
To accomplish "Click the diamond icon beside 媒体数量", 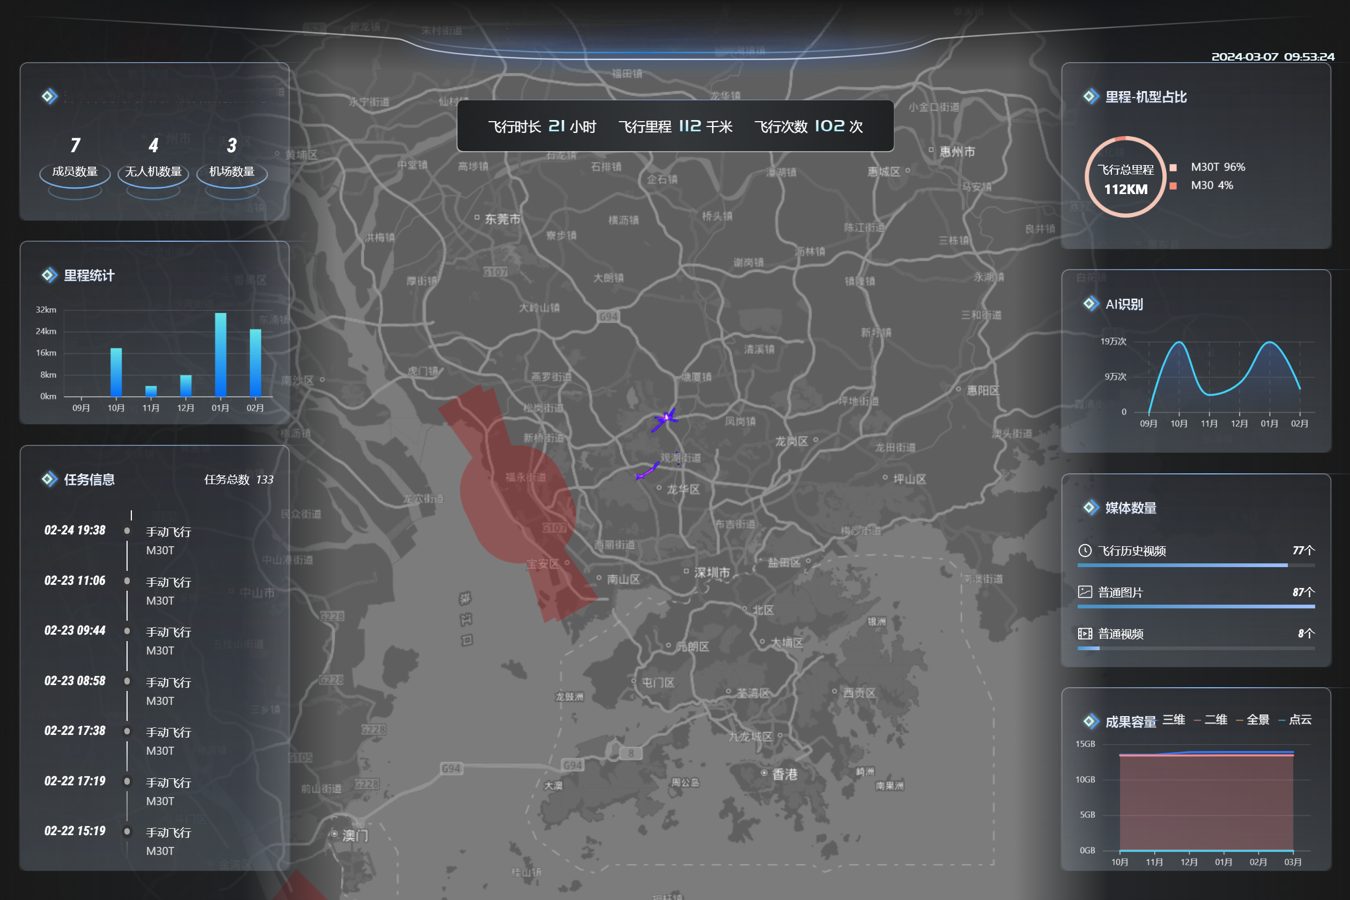I will pyautogui.click(x=1090, y=507).
